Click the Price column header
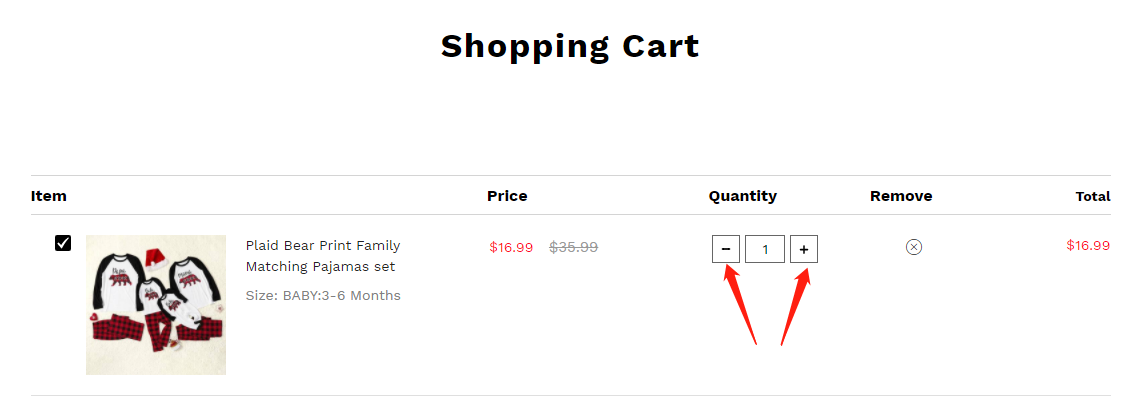1146x403 pixels. coord(507,196)
